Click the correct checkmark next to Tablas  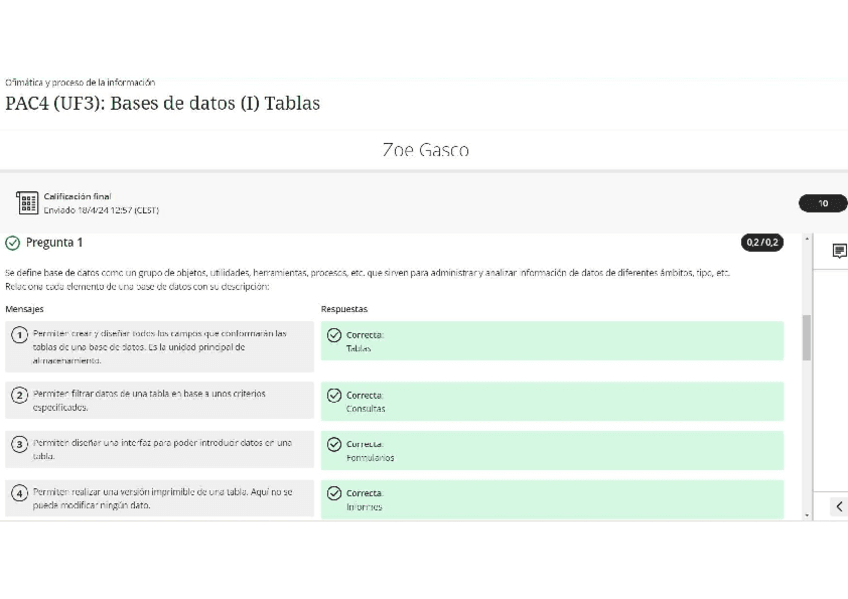pyautogui.click(x=335, y=336)
